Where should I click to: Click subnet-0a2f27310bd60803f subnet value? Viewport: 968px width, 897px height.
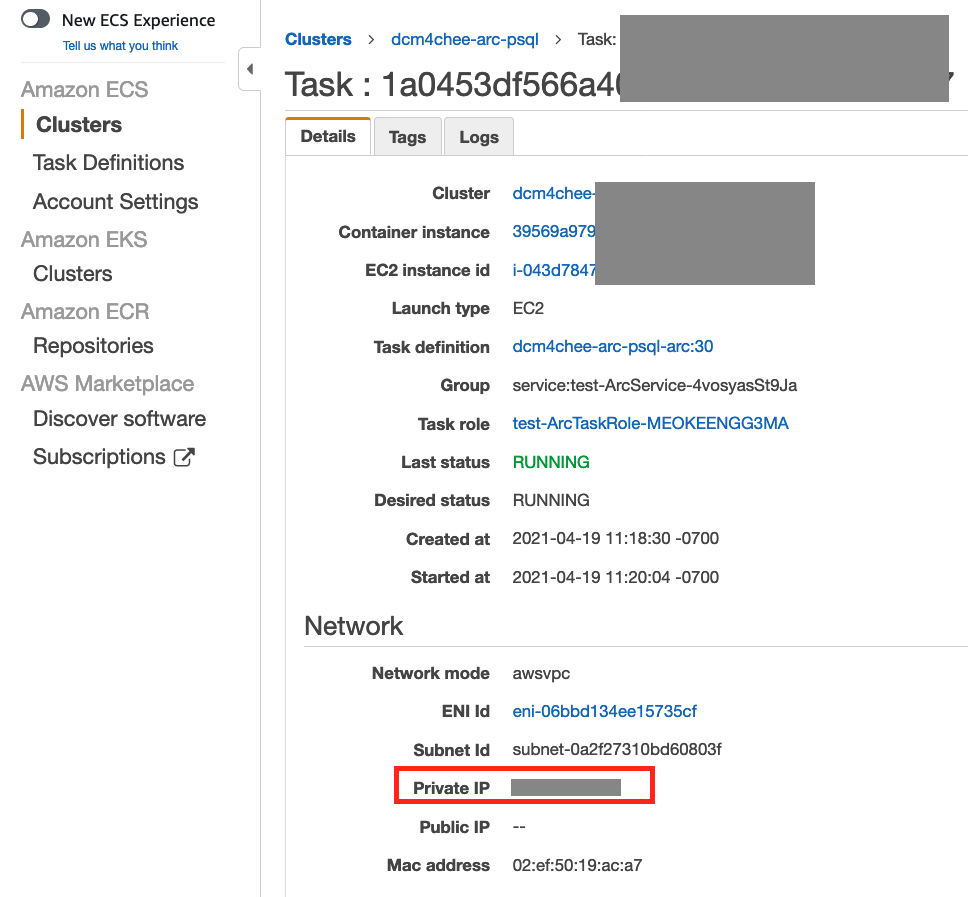pos(617,749)
